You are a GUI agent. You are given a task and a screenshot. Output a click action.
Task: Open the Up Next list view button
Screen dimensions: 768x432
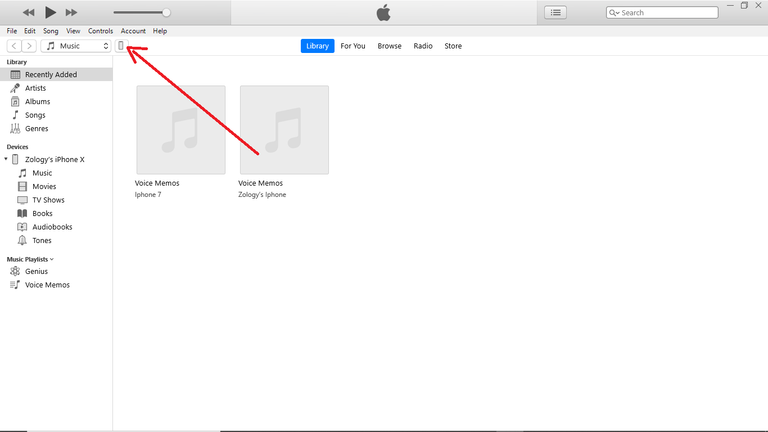click(x=555, y=12)
